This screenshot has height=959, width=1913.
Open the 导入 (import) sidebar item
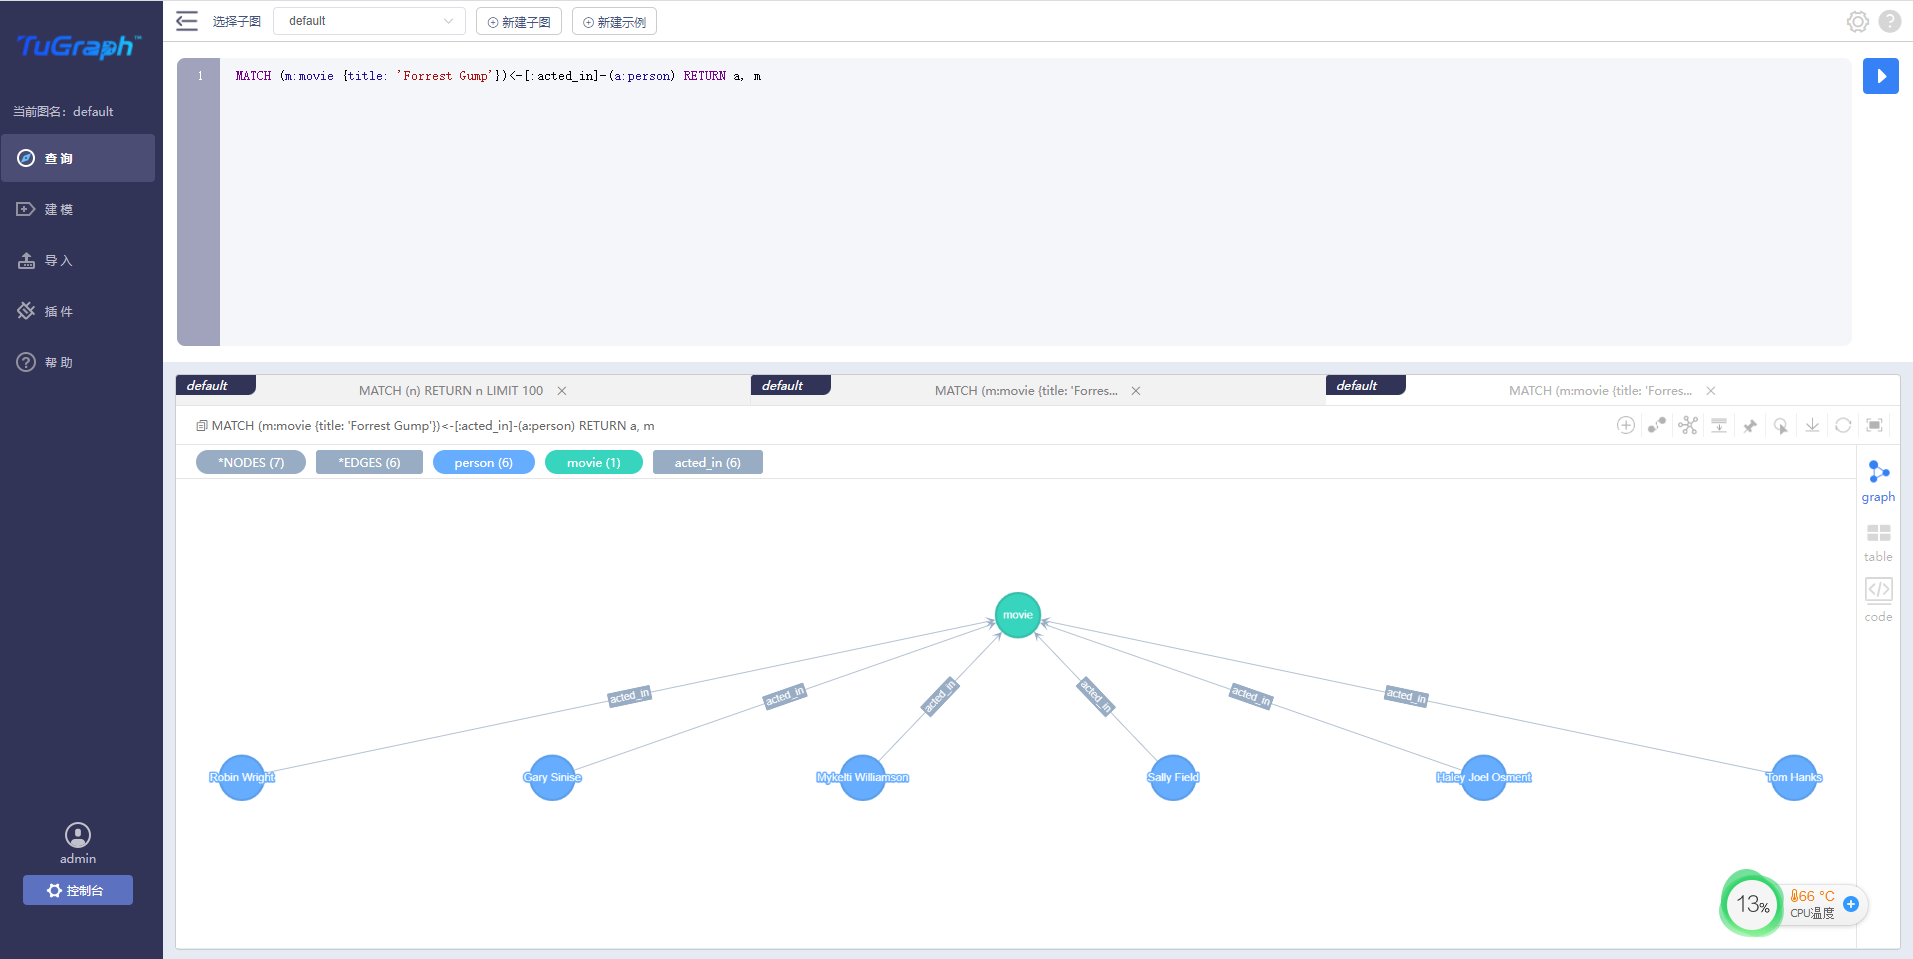pyautogui.click(x=78, y=260)
